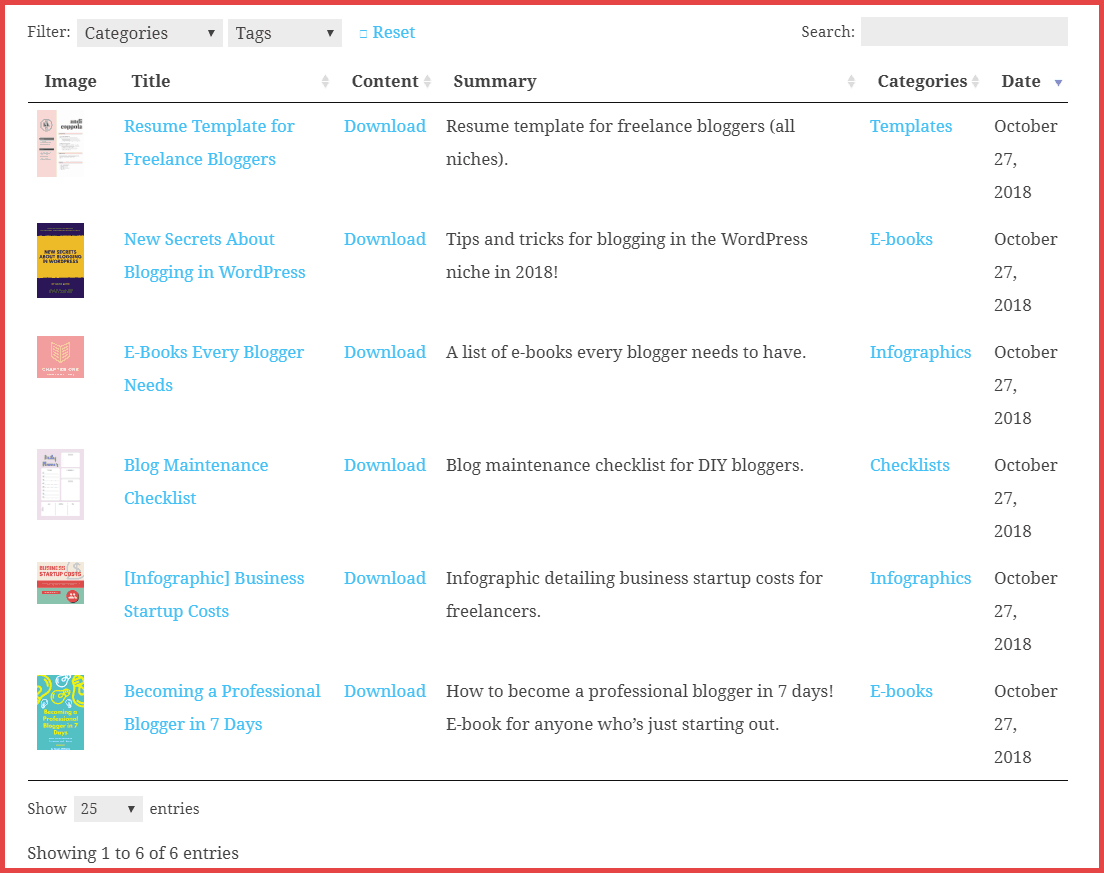Filter by E-books category in WordPress row

point(901,239)
